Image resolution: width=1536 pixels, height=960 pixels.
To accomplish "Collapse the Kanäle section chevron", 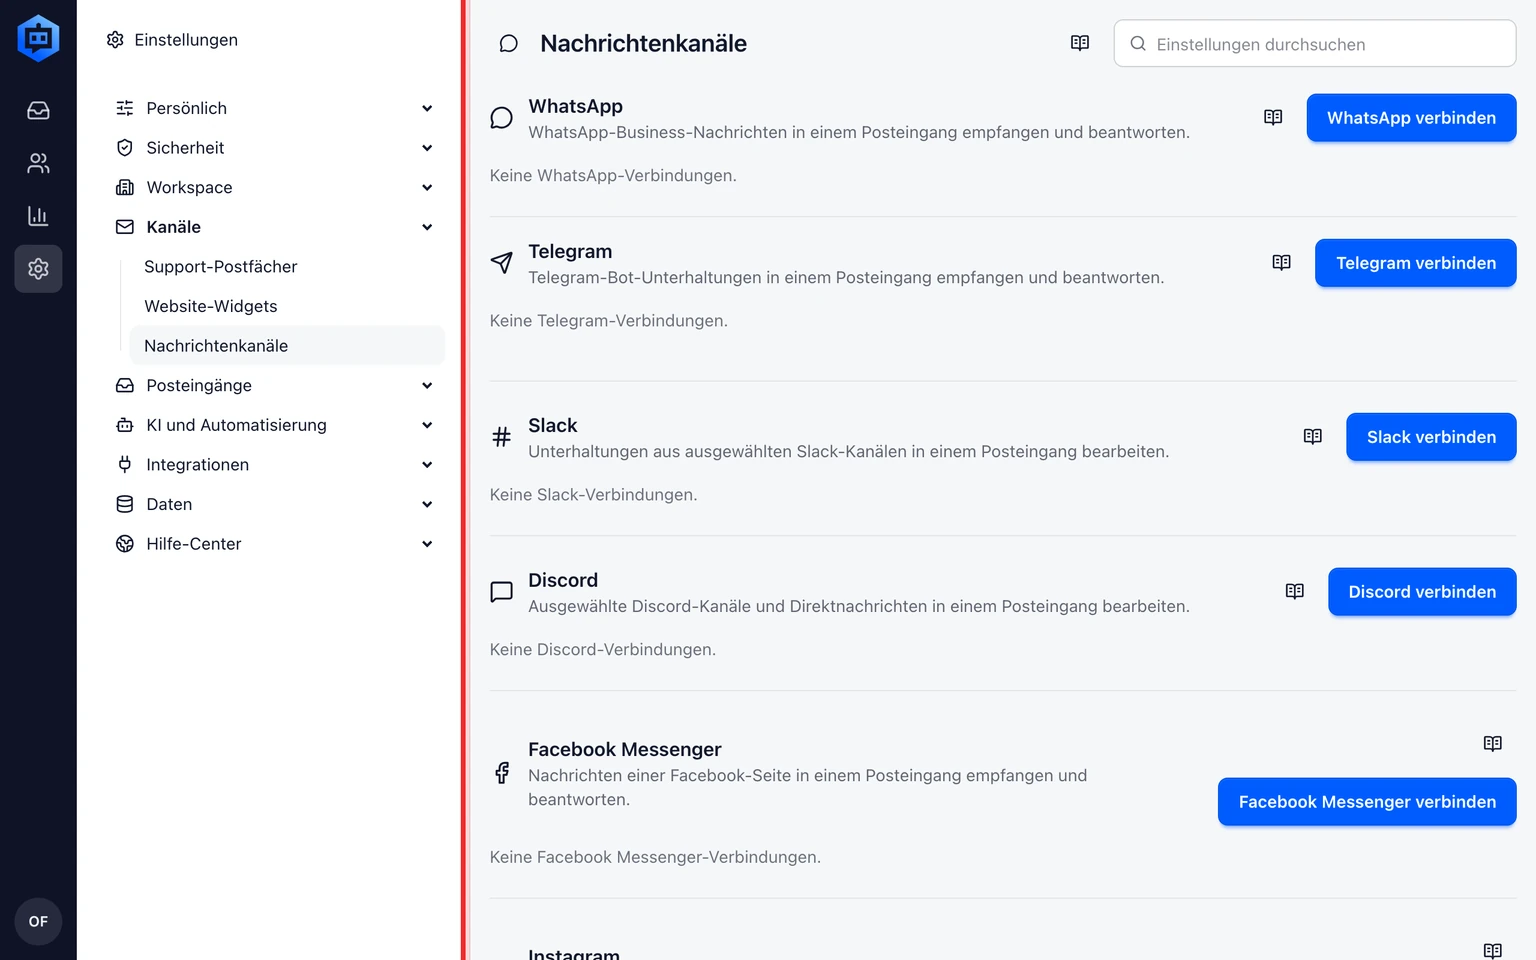I will (427, 227).
